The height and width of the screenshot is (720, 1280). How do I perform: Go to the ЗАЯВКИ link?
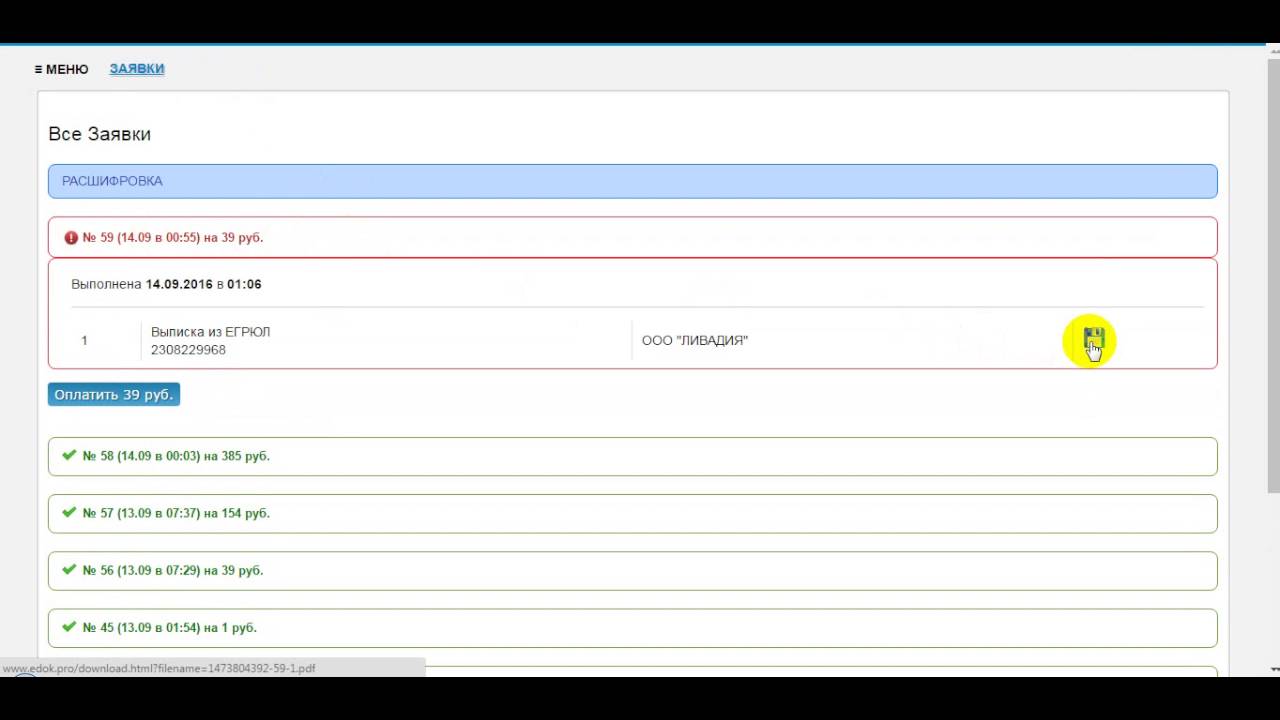tap(137, 69)
